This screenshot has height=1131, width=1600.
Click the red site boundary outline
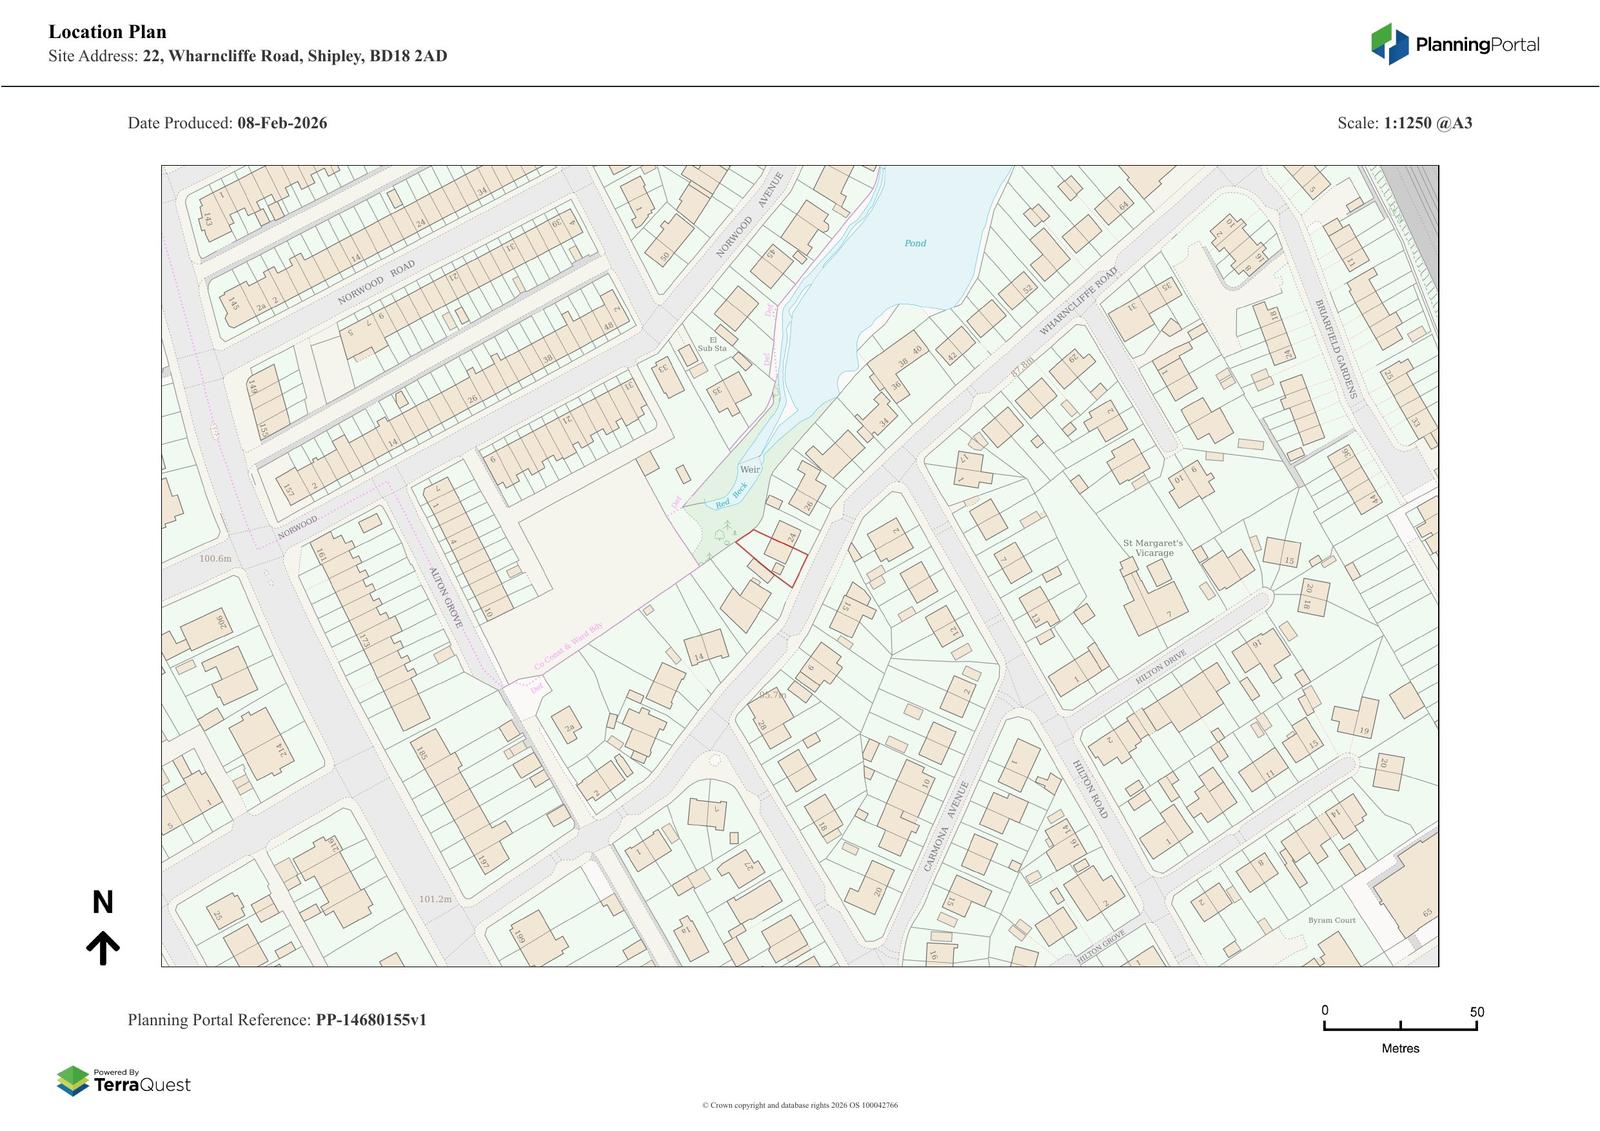coord(771,557)
